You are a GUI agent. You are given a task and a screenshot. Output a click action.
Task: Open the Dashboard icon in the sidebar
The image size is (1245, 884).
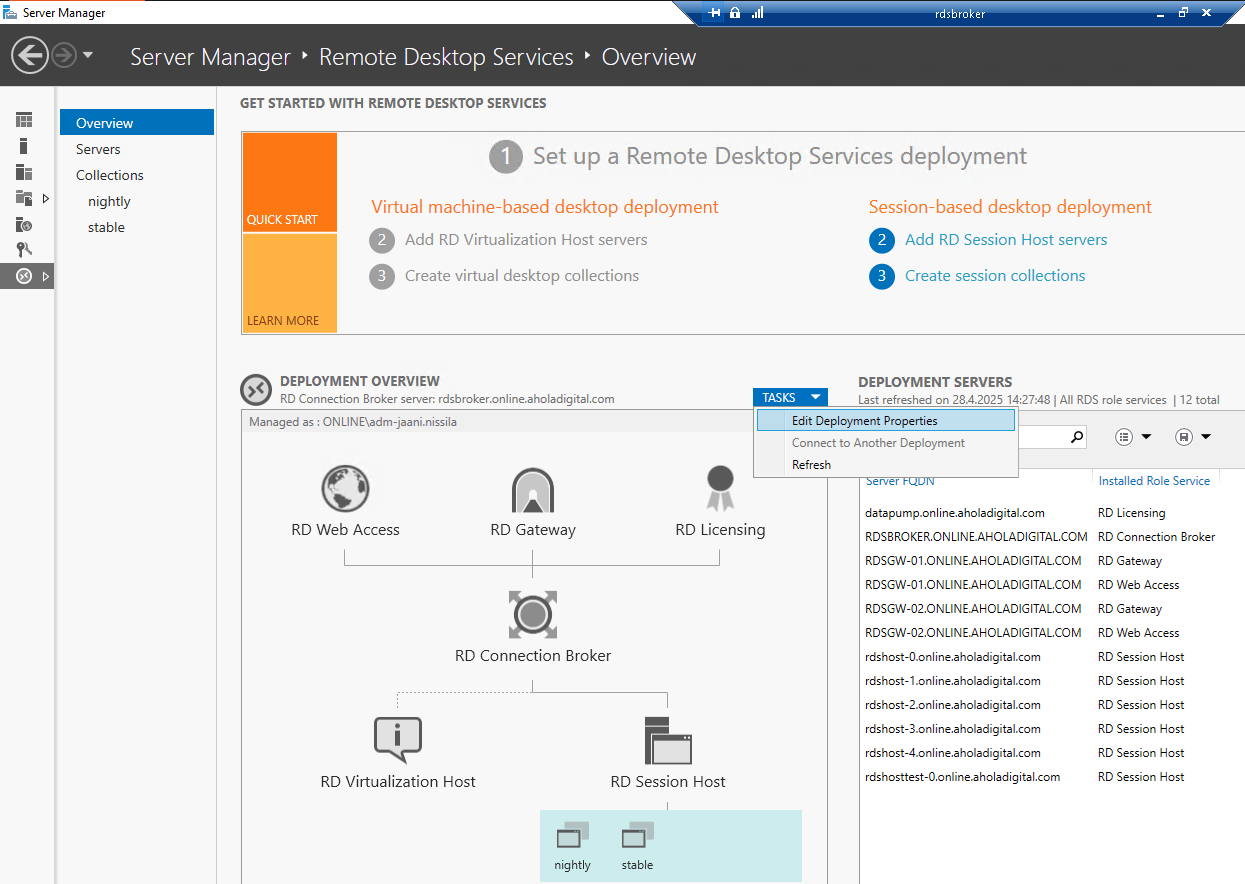tap(24, 120)
